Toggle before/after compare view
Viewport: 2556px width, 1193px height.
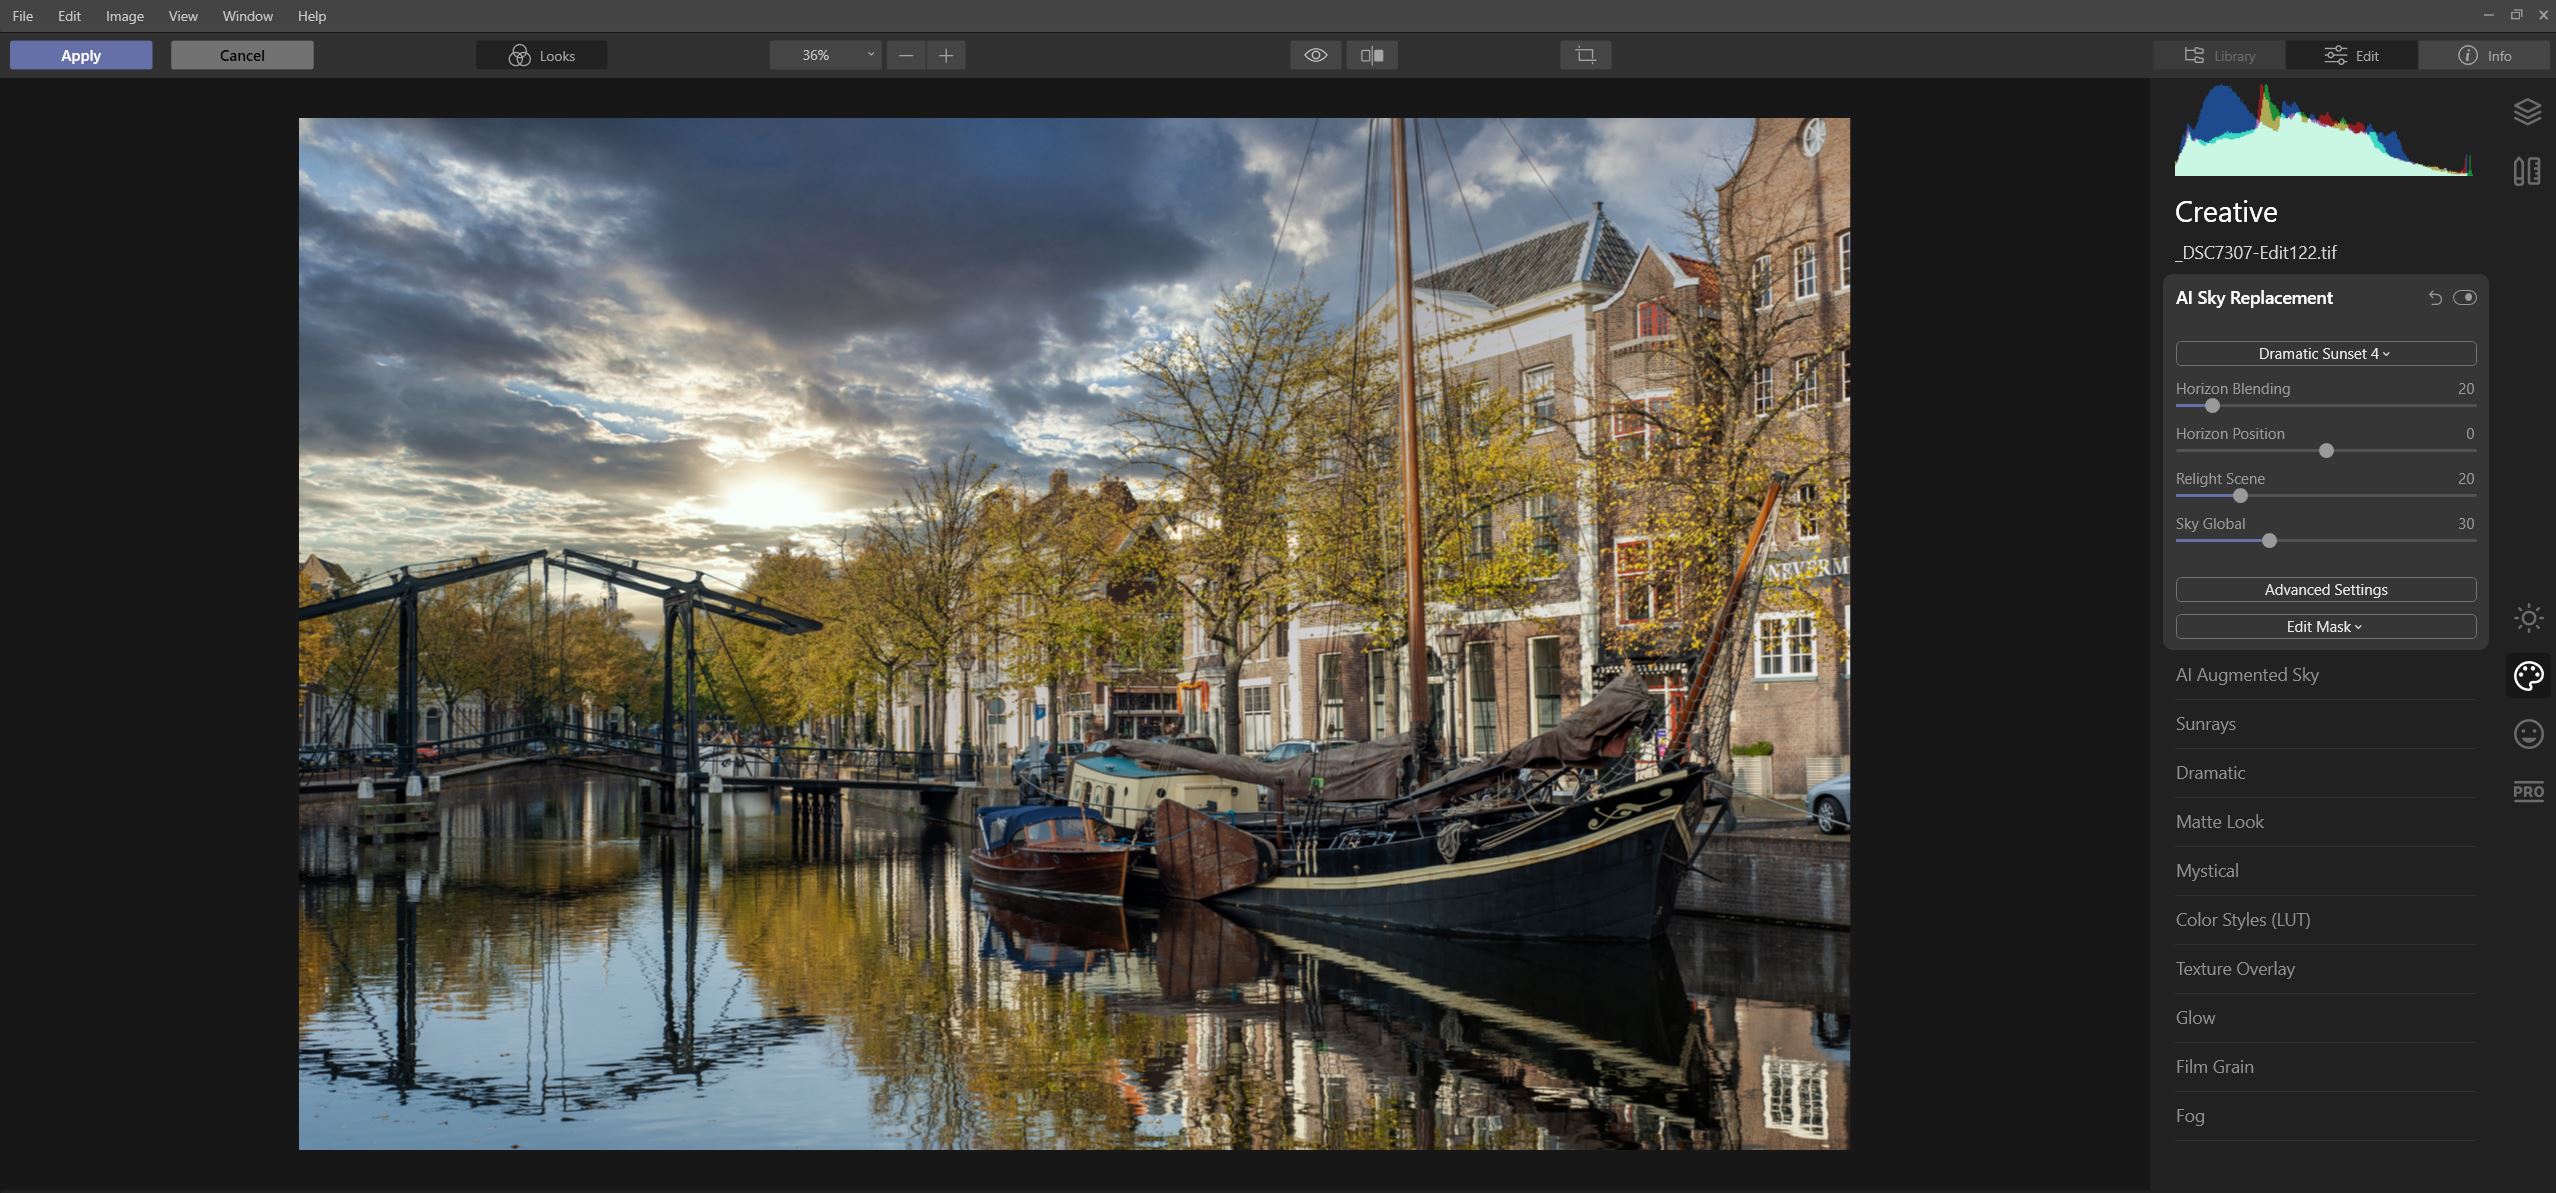(x=1372, y=55)
